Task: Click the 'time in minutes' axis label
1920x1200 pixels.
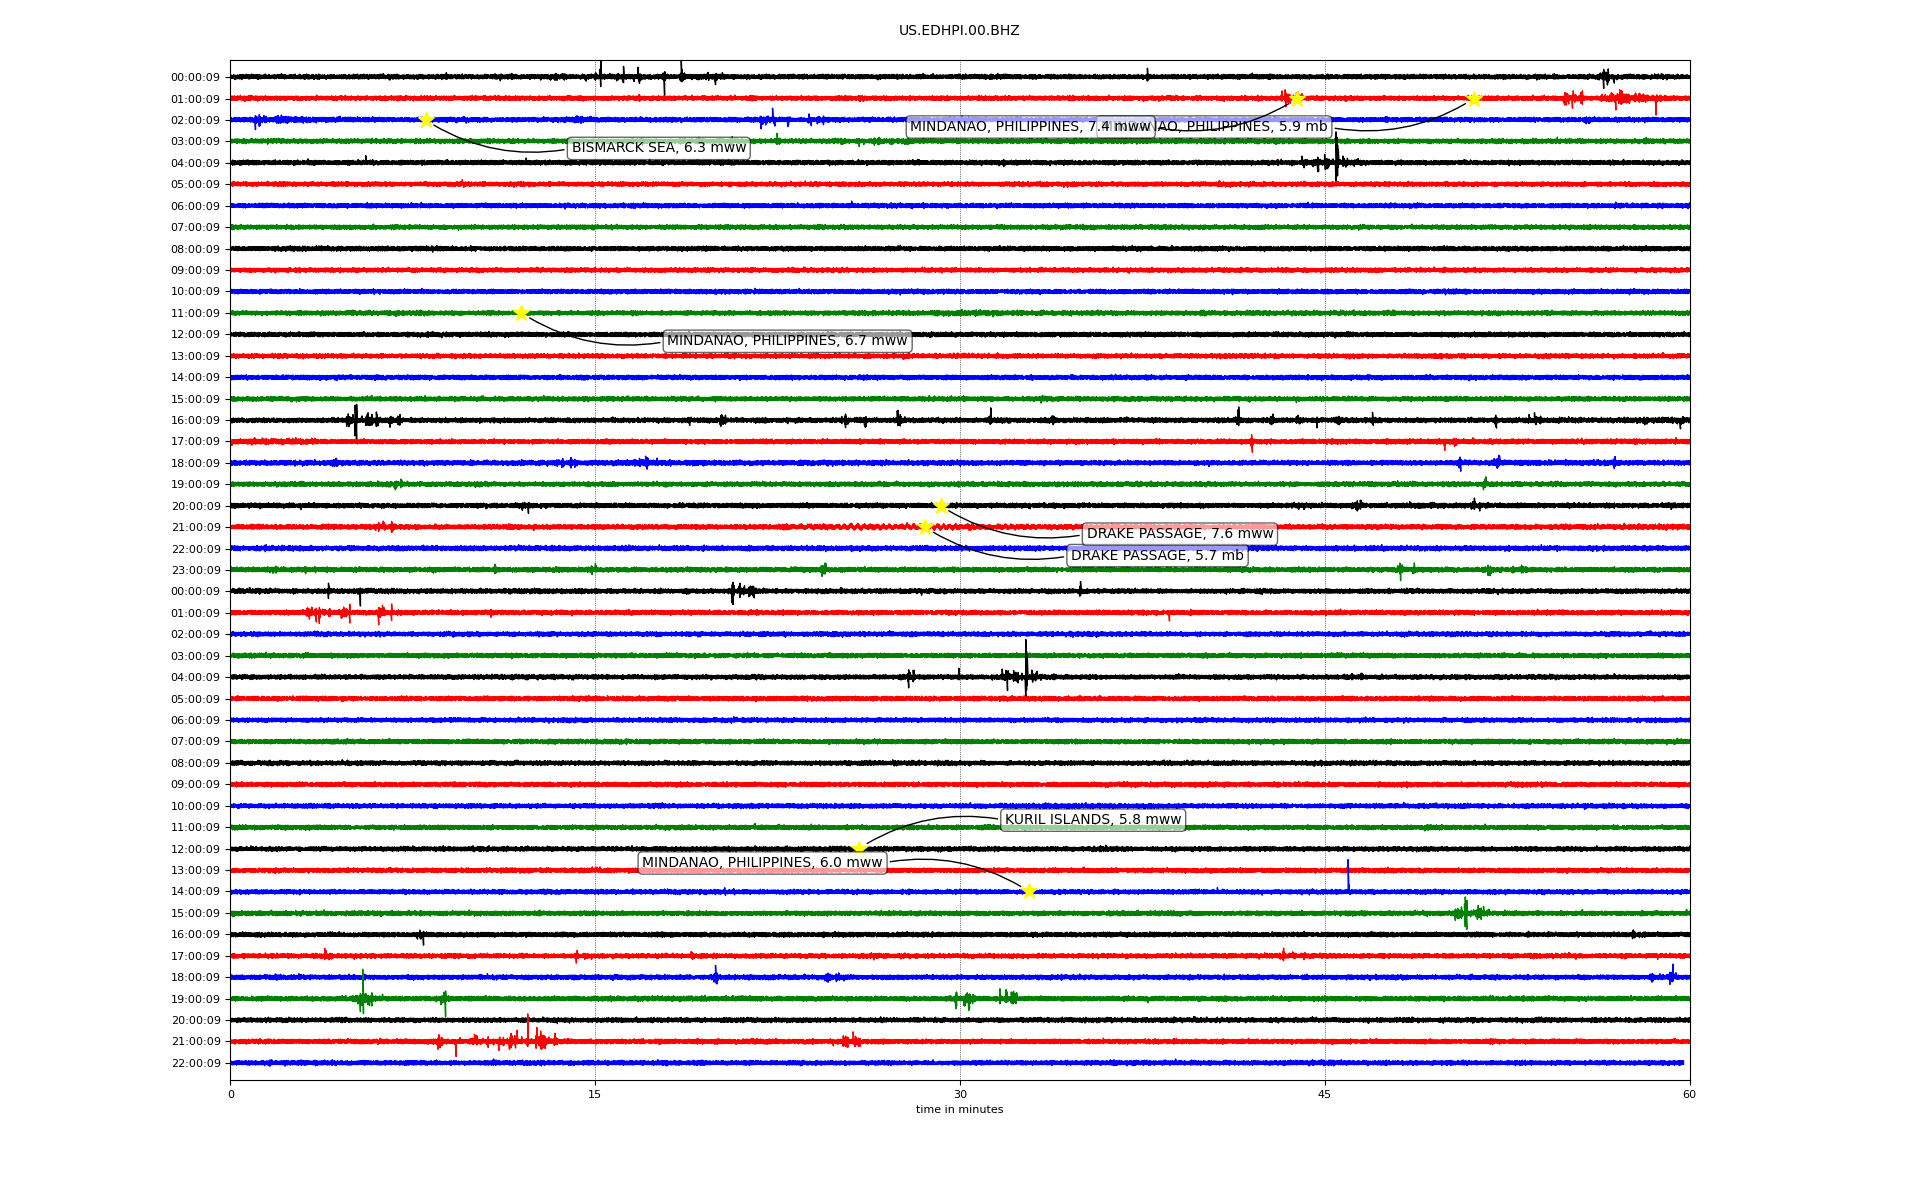Action: (958, 1109)
